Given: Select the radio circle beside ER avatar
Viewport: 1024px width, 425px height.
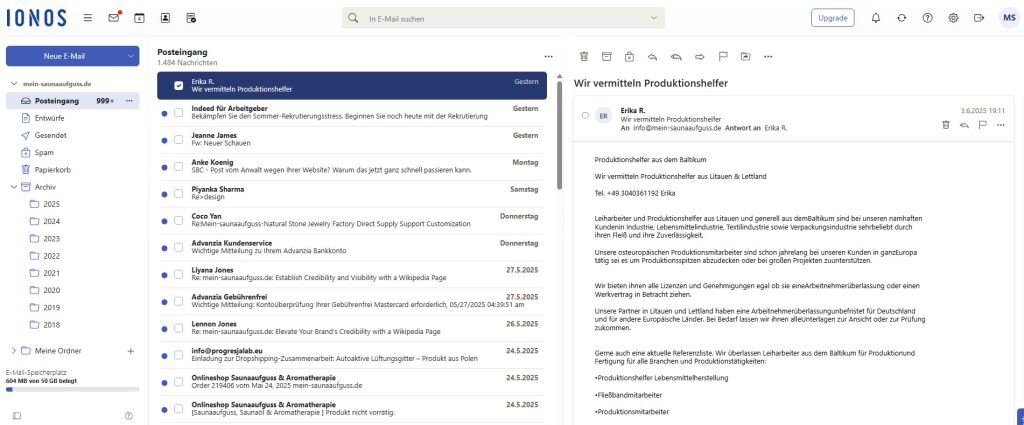Looking at the screenshot, I should (585, 116).
